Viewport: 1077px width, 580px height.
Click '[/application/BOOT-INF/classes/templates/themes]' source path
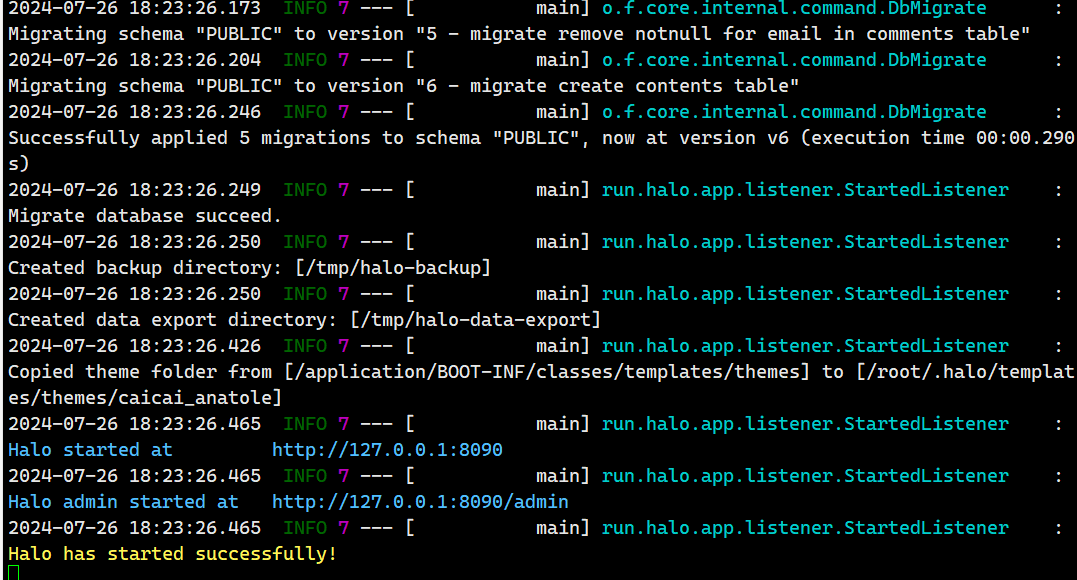[x=547, y=372]
